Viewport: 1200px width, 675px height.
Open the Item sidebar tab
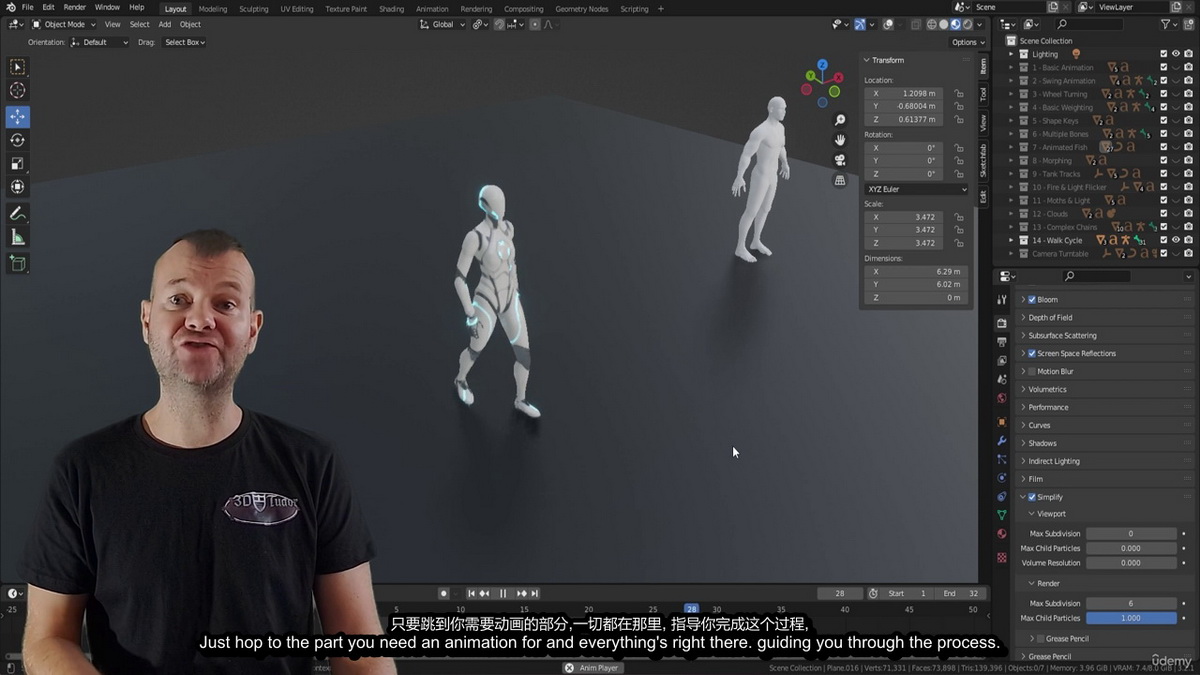click(x=983, y=66)
